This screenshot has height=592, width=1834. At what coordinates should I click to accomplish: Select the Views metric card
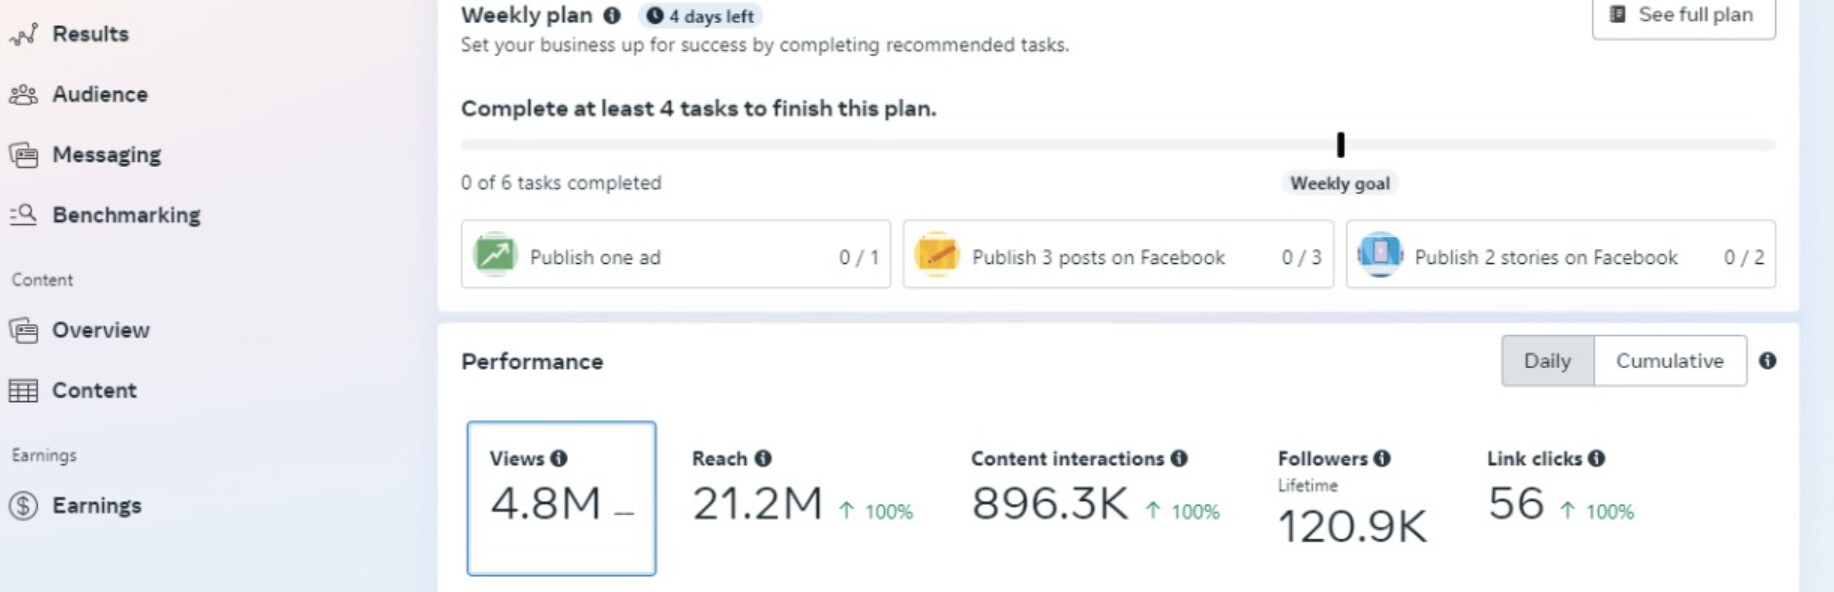[x=561, y=498]
